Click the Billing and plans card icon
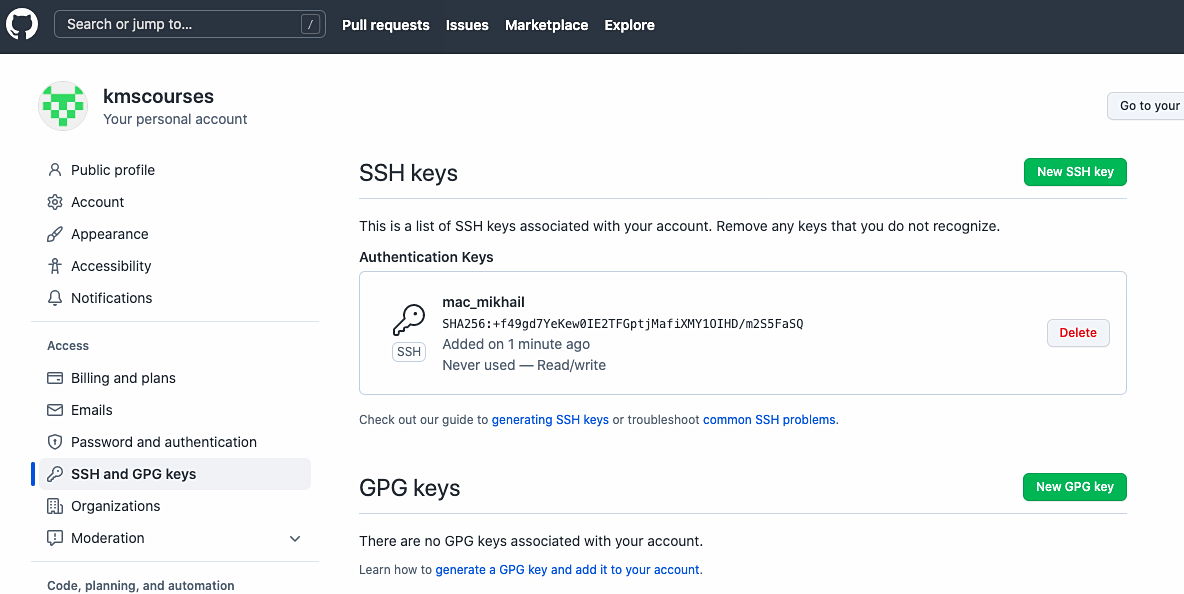The image size is (1184, 594). tap(55, 378)
